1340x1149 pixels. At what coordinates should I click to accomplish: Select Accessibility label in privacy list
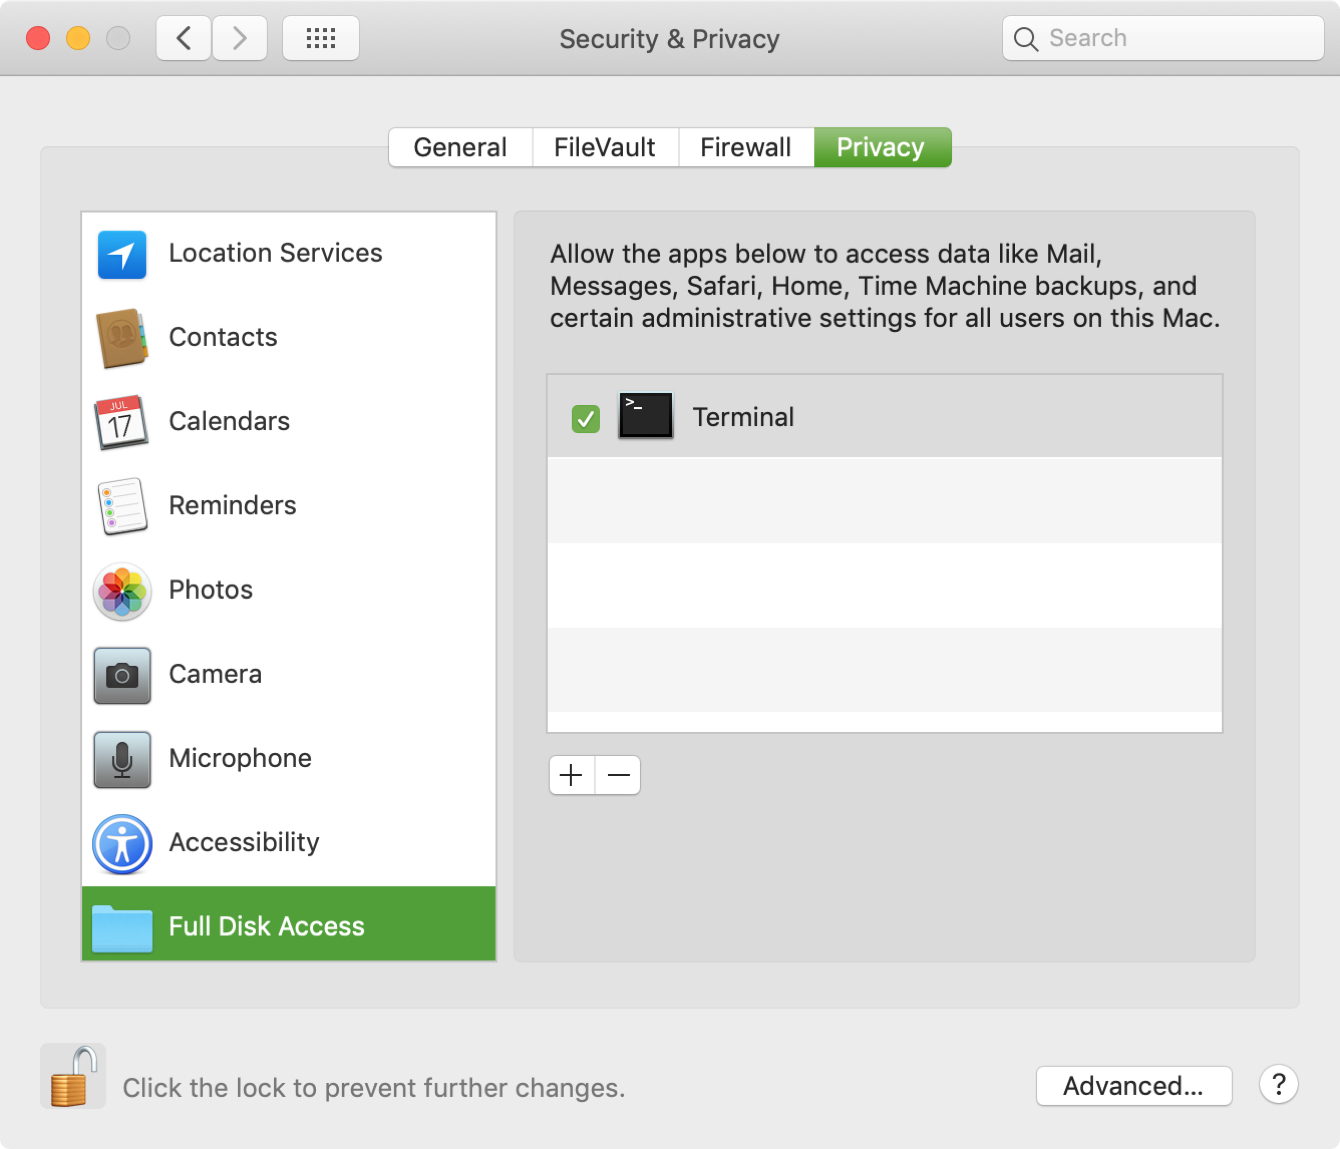[x=244, y=843]
